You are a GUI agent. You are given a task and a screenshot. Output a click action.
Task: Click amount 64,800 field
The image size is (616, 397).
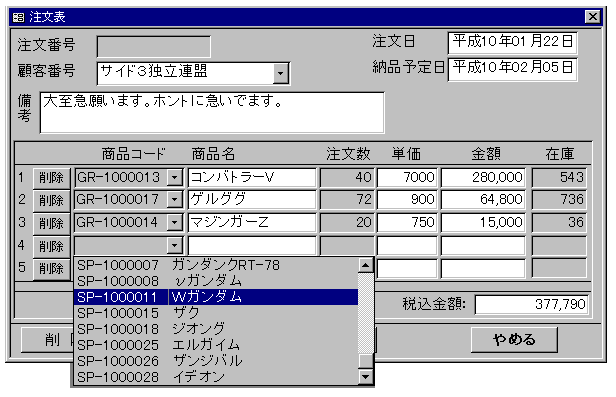483,200
